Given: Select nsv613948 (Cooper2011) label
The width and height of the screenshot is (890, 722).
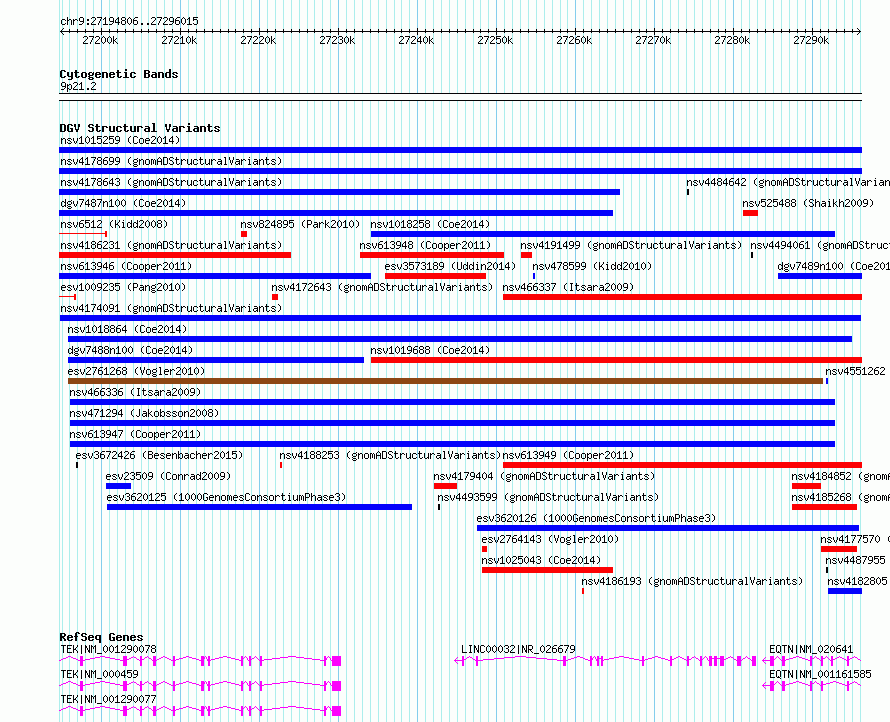Looking at the screenshot, I should tap(425, 245).
